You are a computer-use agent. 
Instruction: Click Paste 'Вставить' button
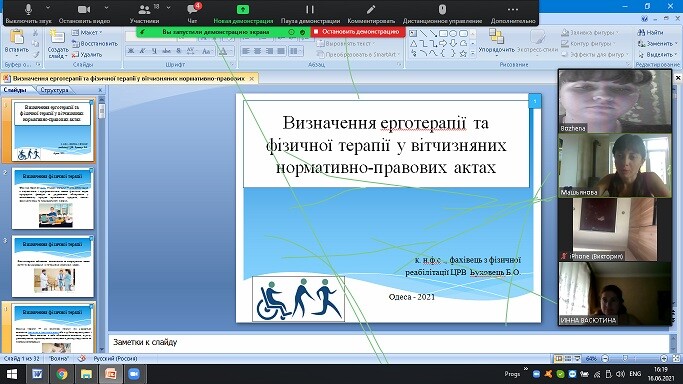click(x=17, y=43)
